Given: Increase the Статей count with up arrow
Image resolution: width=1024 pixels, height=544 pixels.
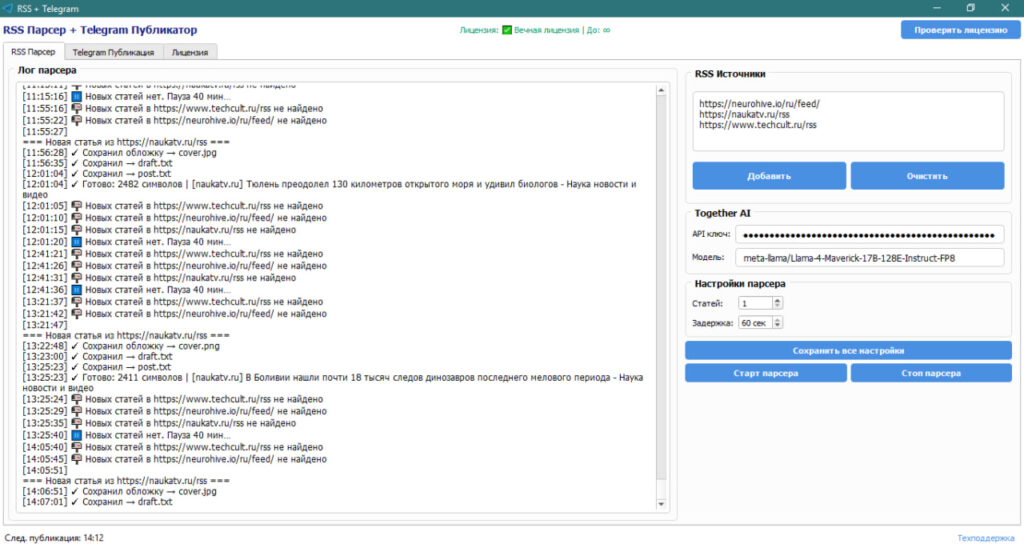Looking at the screenshot, I should (778, 300).
